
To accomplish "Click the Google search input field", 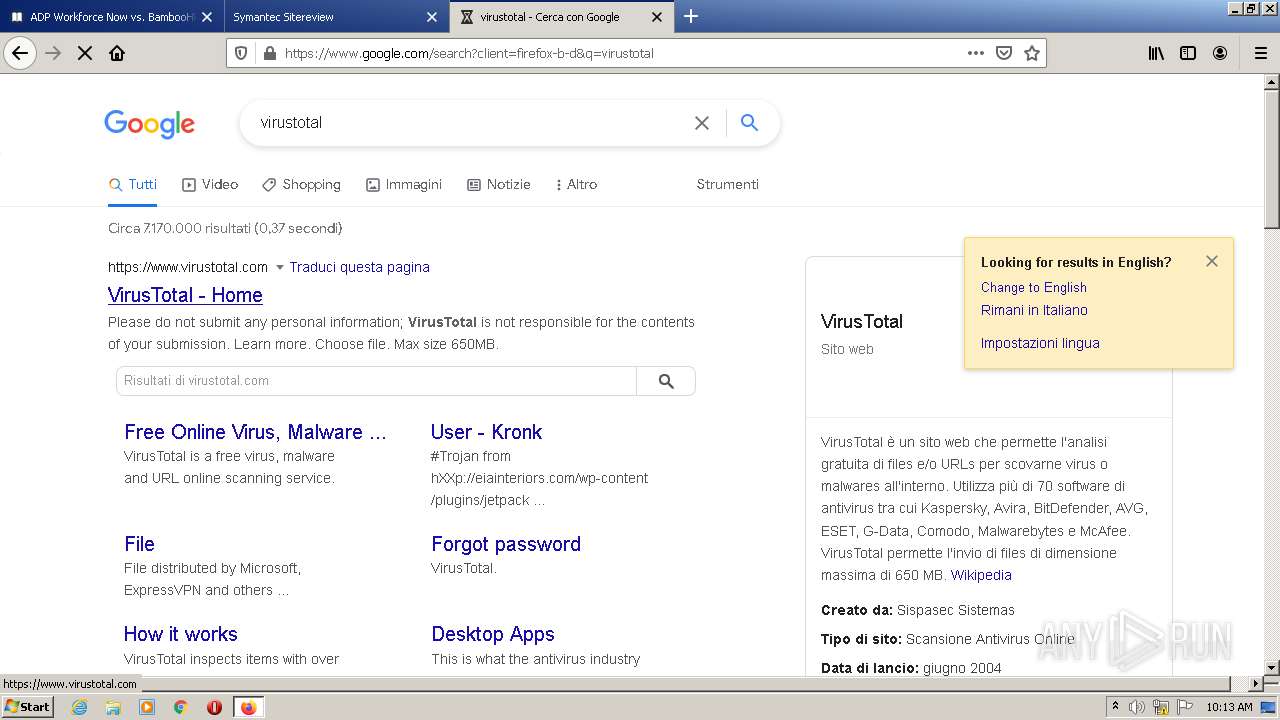I will tap(470, 123).
